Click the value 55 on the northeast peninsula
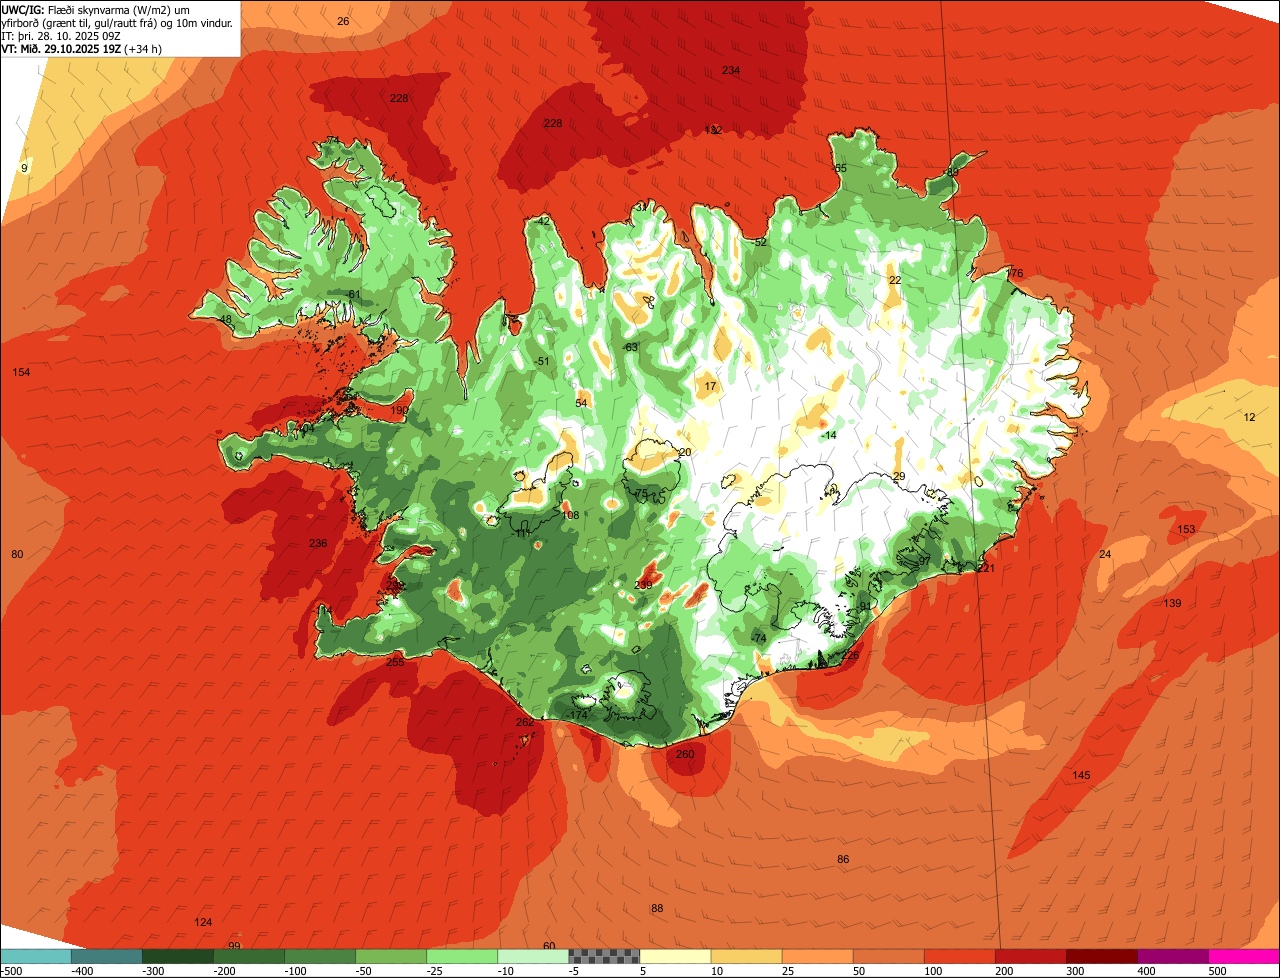The image size is (1280, 978). 840,168
